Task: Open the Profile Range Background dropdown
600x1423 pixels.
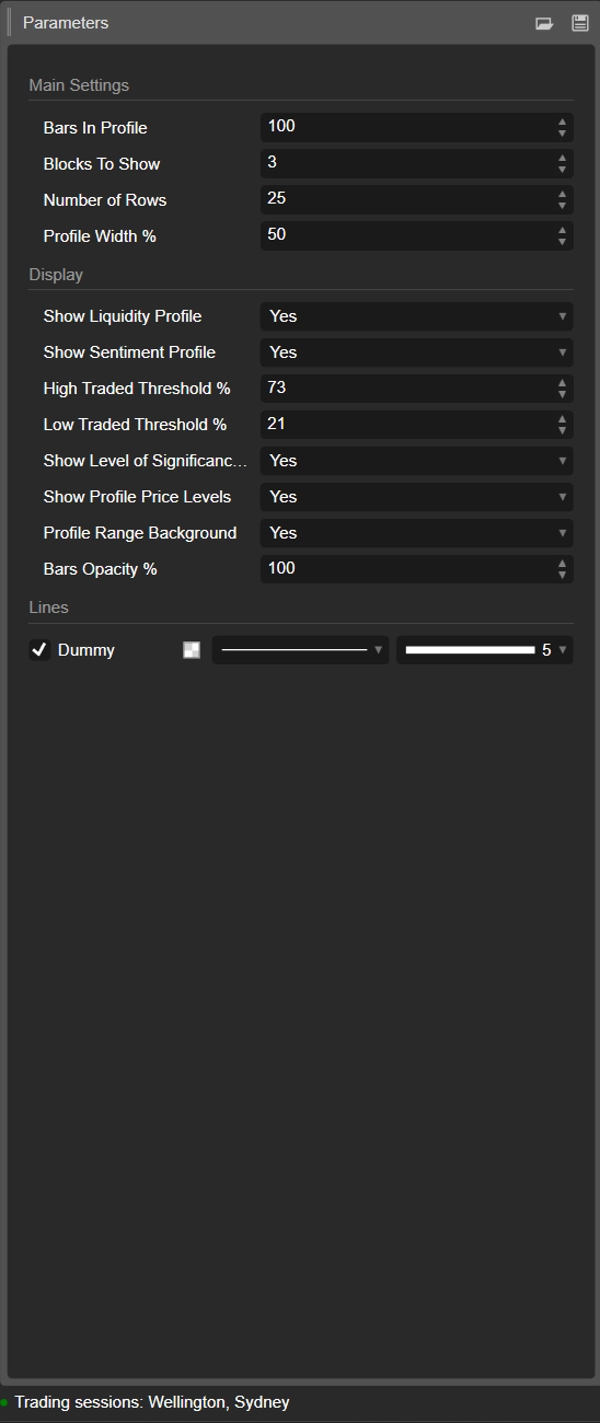Action: (561, 533)
